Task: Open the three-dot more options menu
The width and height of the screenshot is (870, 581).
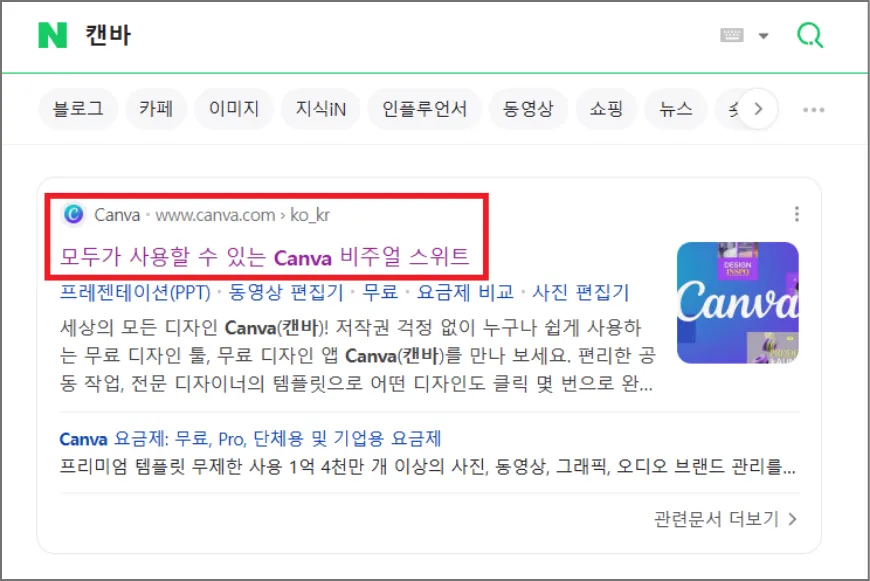Action: (x=813, y=110)
